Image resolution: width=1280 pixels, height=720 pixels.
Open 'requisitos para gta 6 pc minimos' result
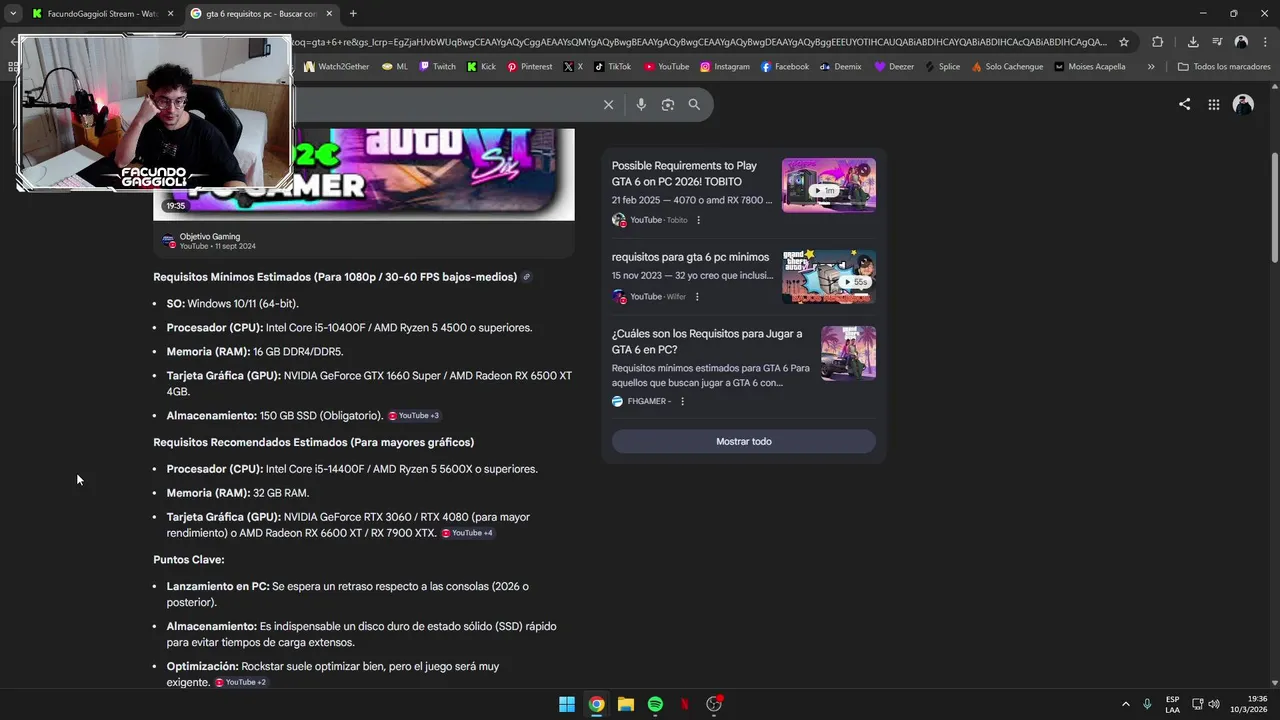[x=690, y=257]
